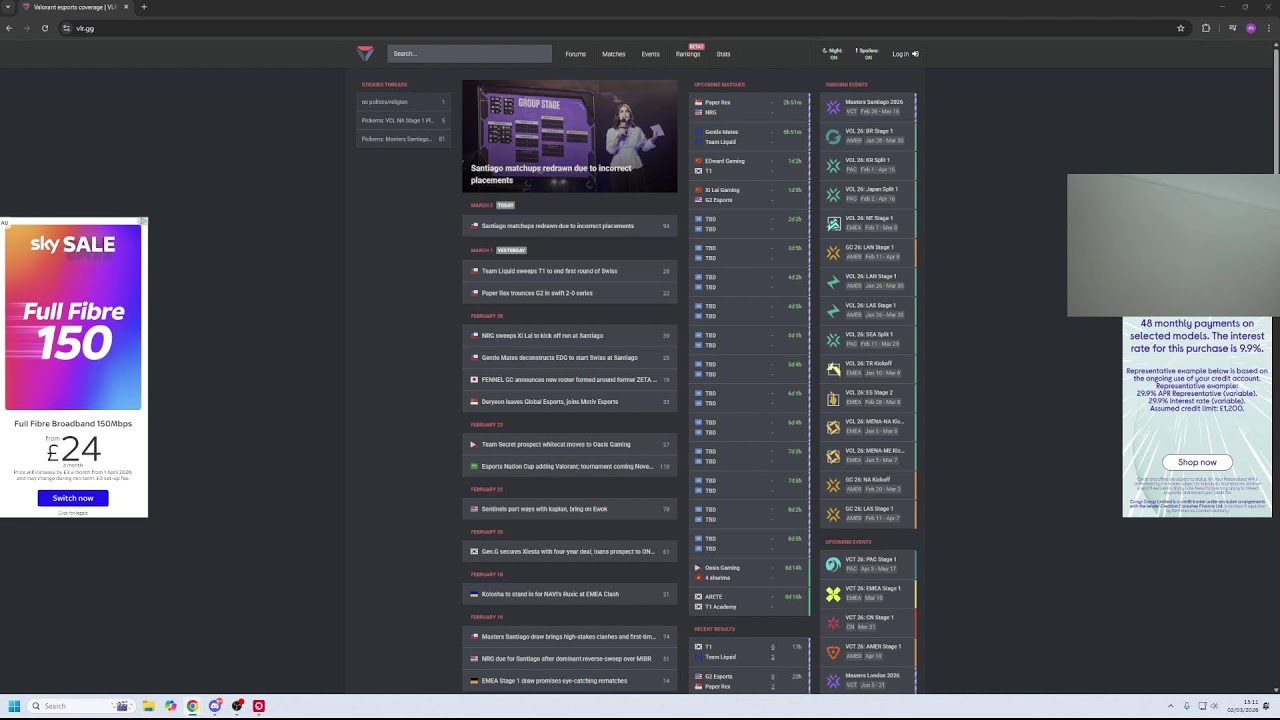Click the site Search field

pyautogui.click(x=469, y=53)
